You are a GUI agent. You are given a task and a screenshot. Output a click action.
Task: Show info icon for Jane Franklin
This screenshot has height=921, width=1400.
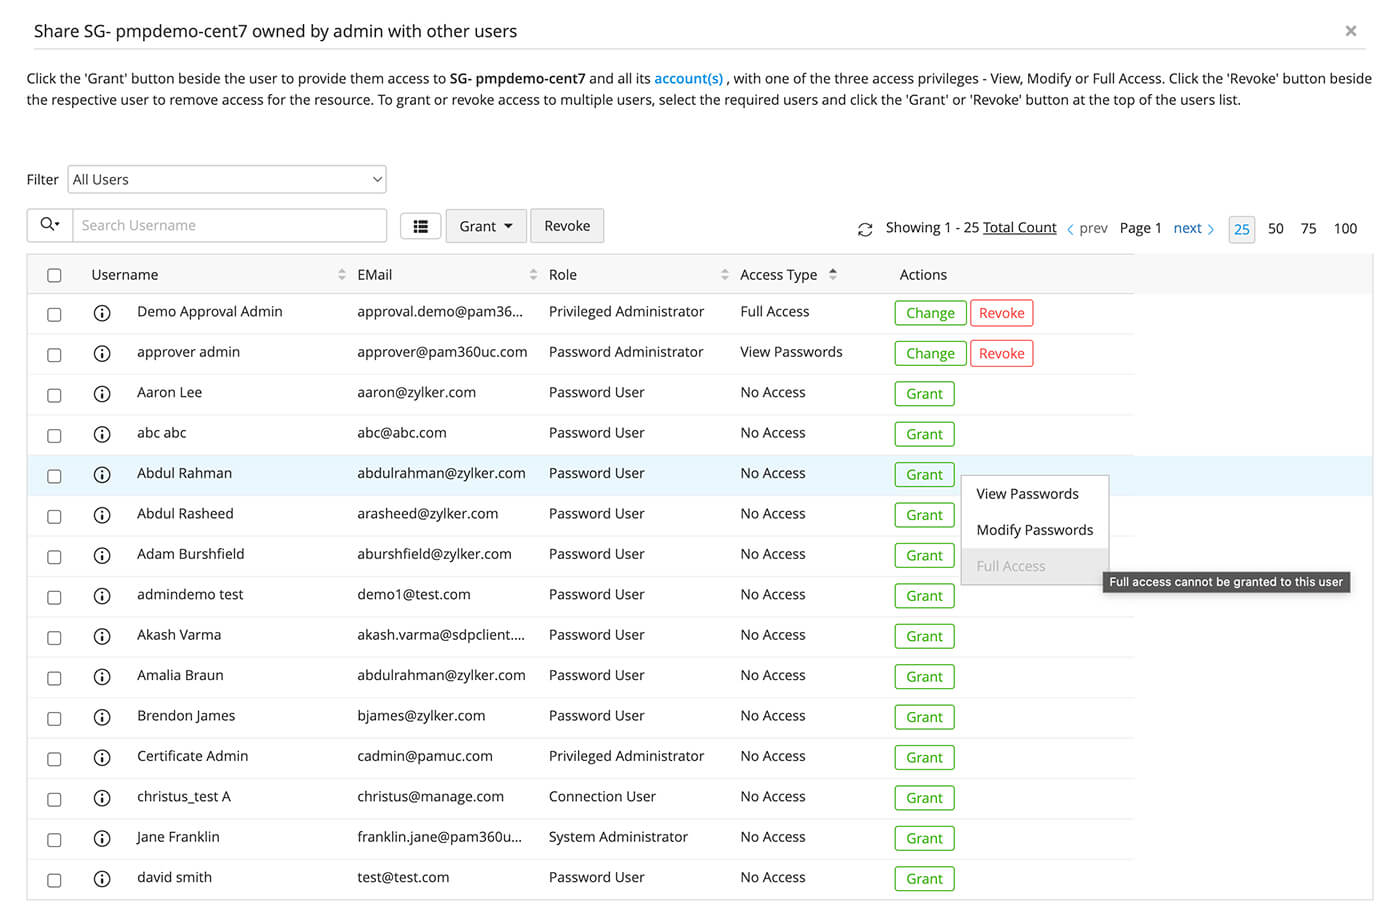pyautogui.click(x=102, y=838)
